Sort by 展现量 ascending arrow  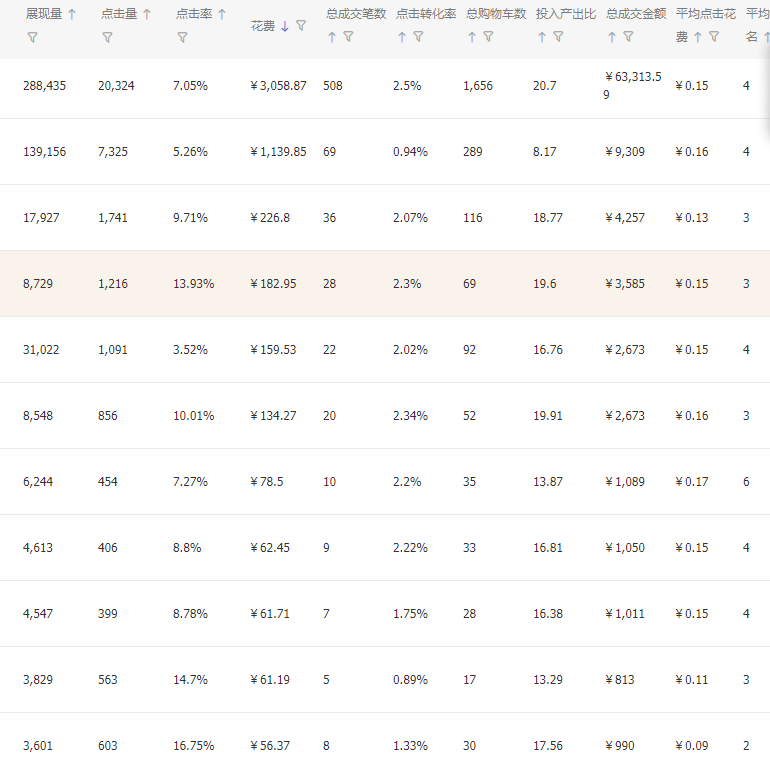pos(72,14)
